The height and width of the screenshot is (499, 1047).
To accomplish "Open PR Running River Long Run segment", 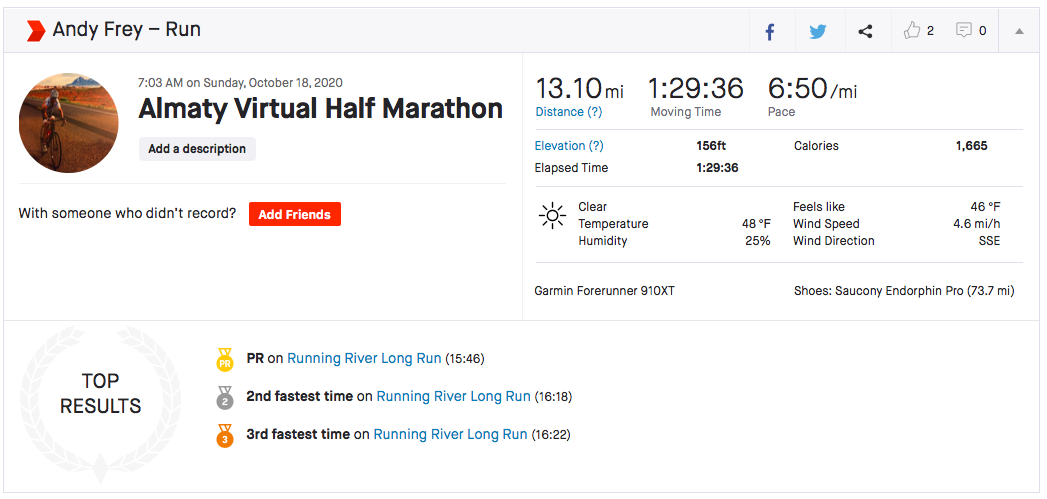I will point(364,358).
